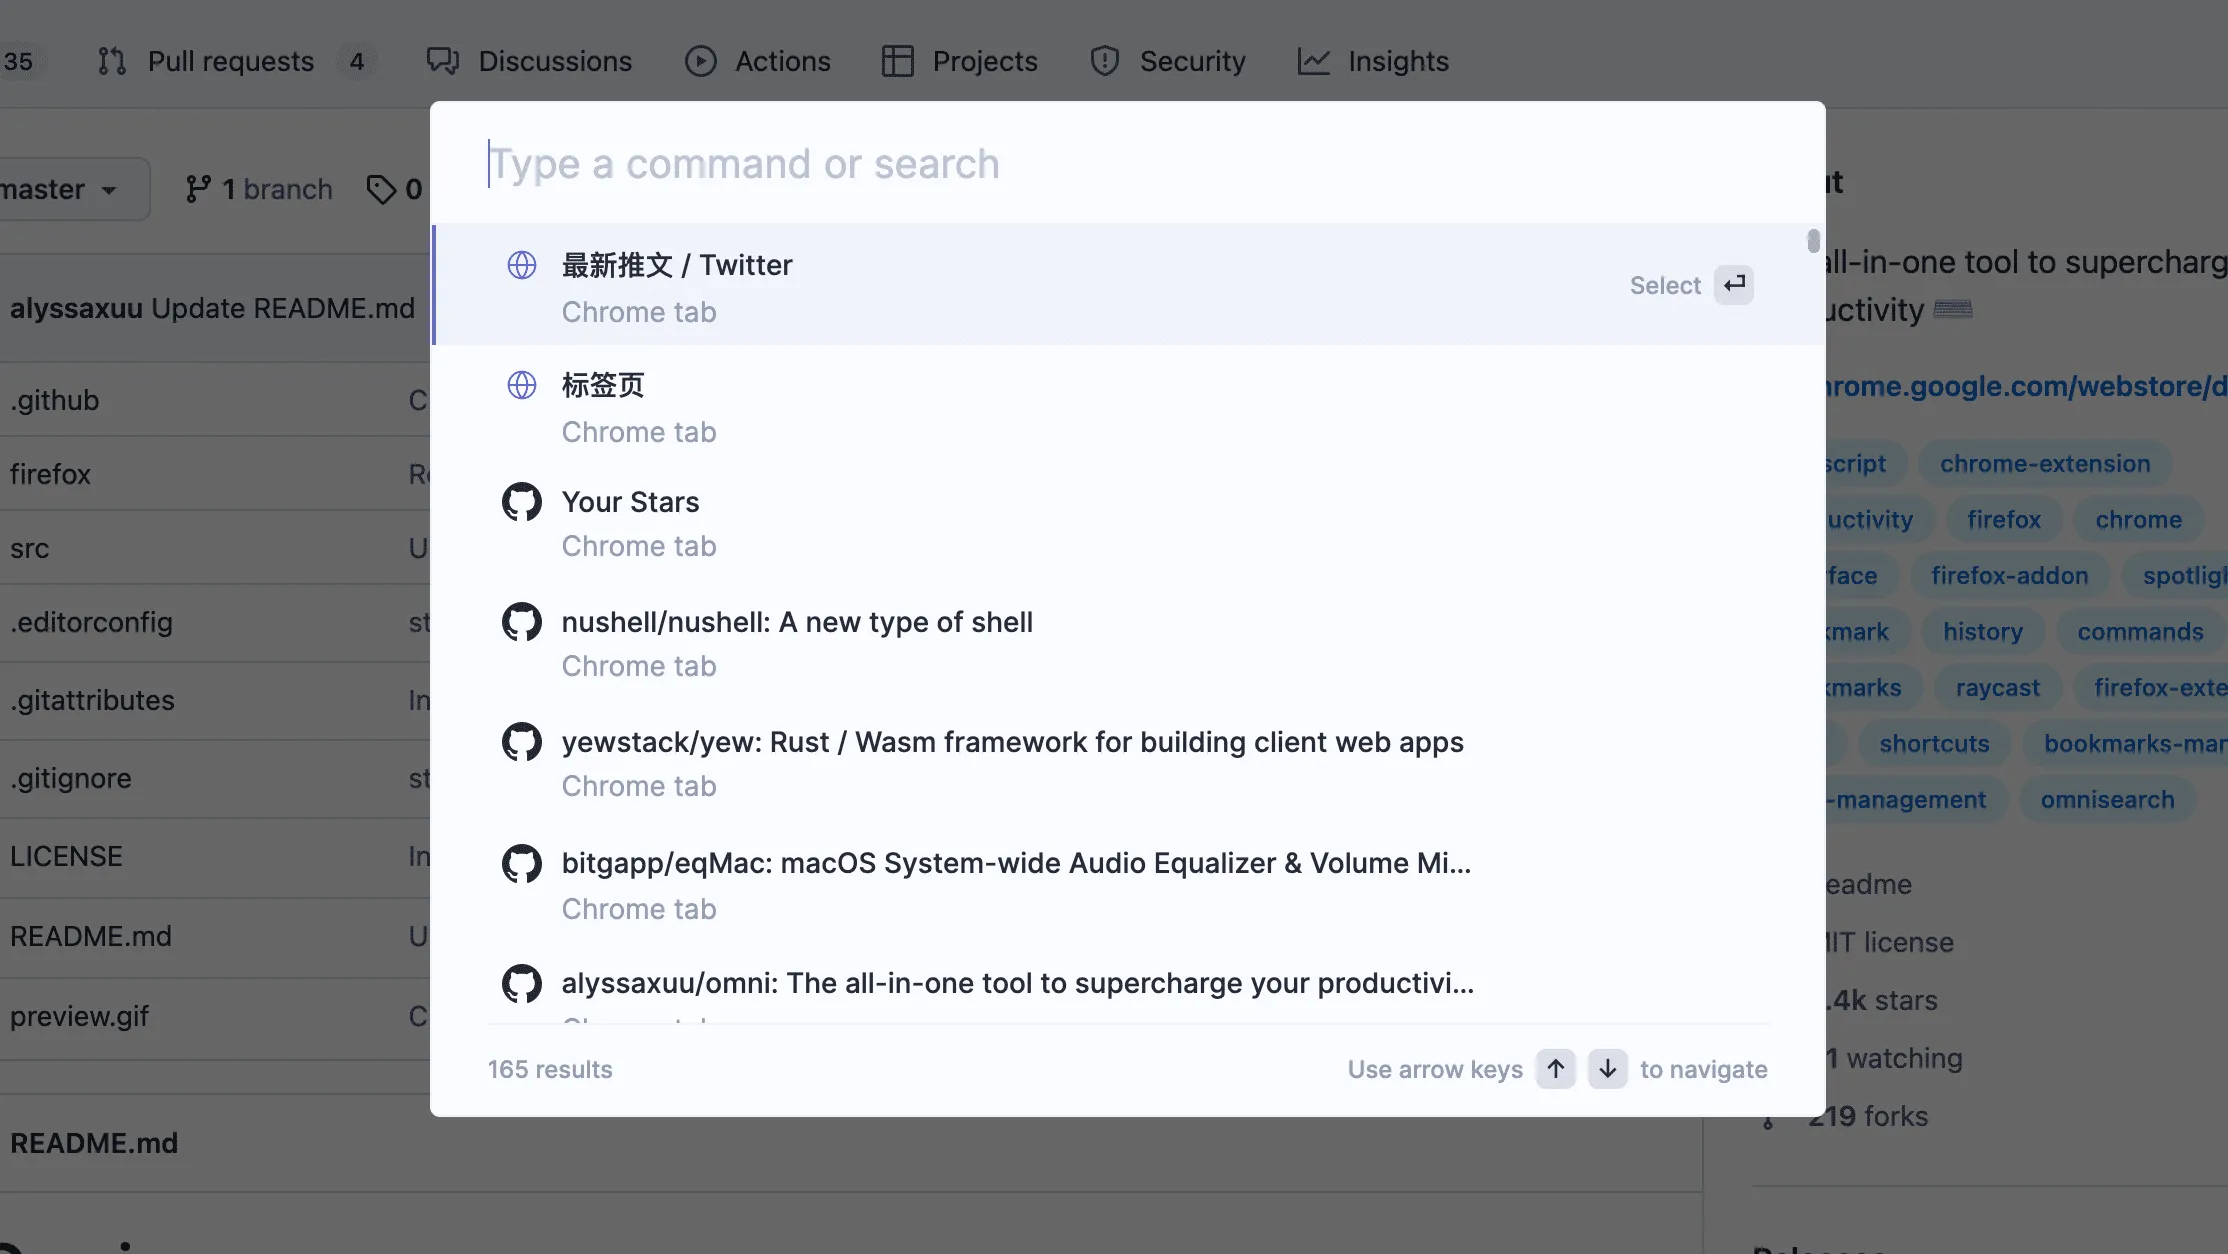This screenshot has width=2228, height=1254.
Task: Open the Pull requests tab
Action: point(230,61)
